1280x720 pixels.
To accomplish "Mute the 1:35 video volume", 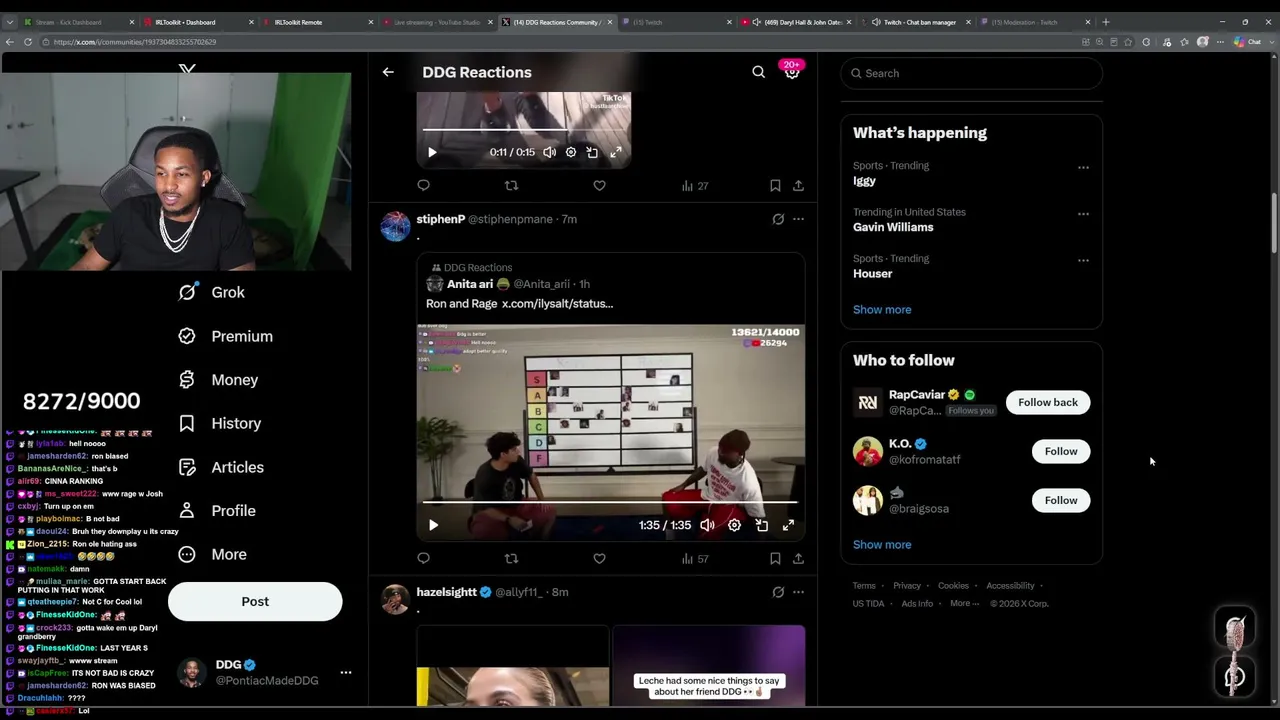I will point(707,525).
